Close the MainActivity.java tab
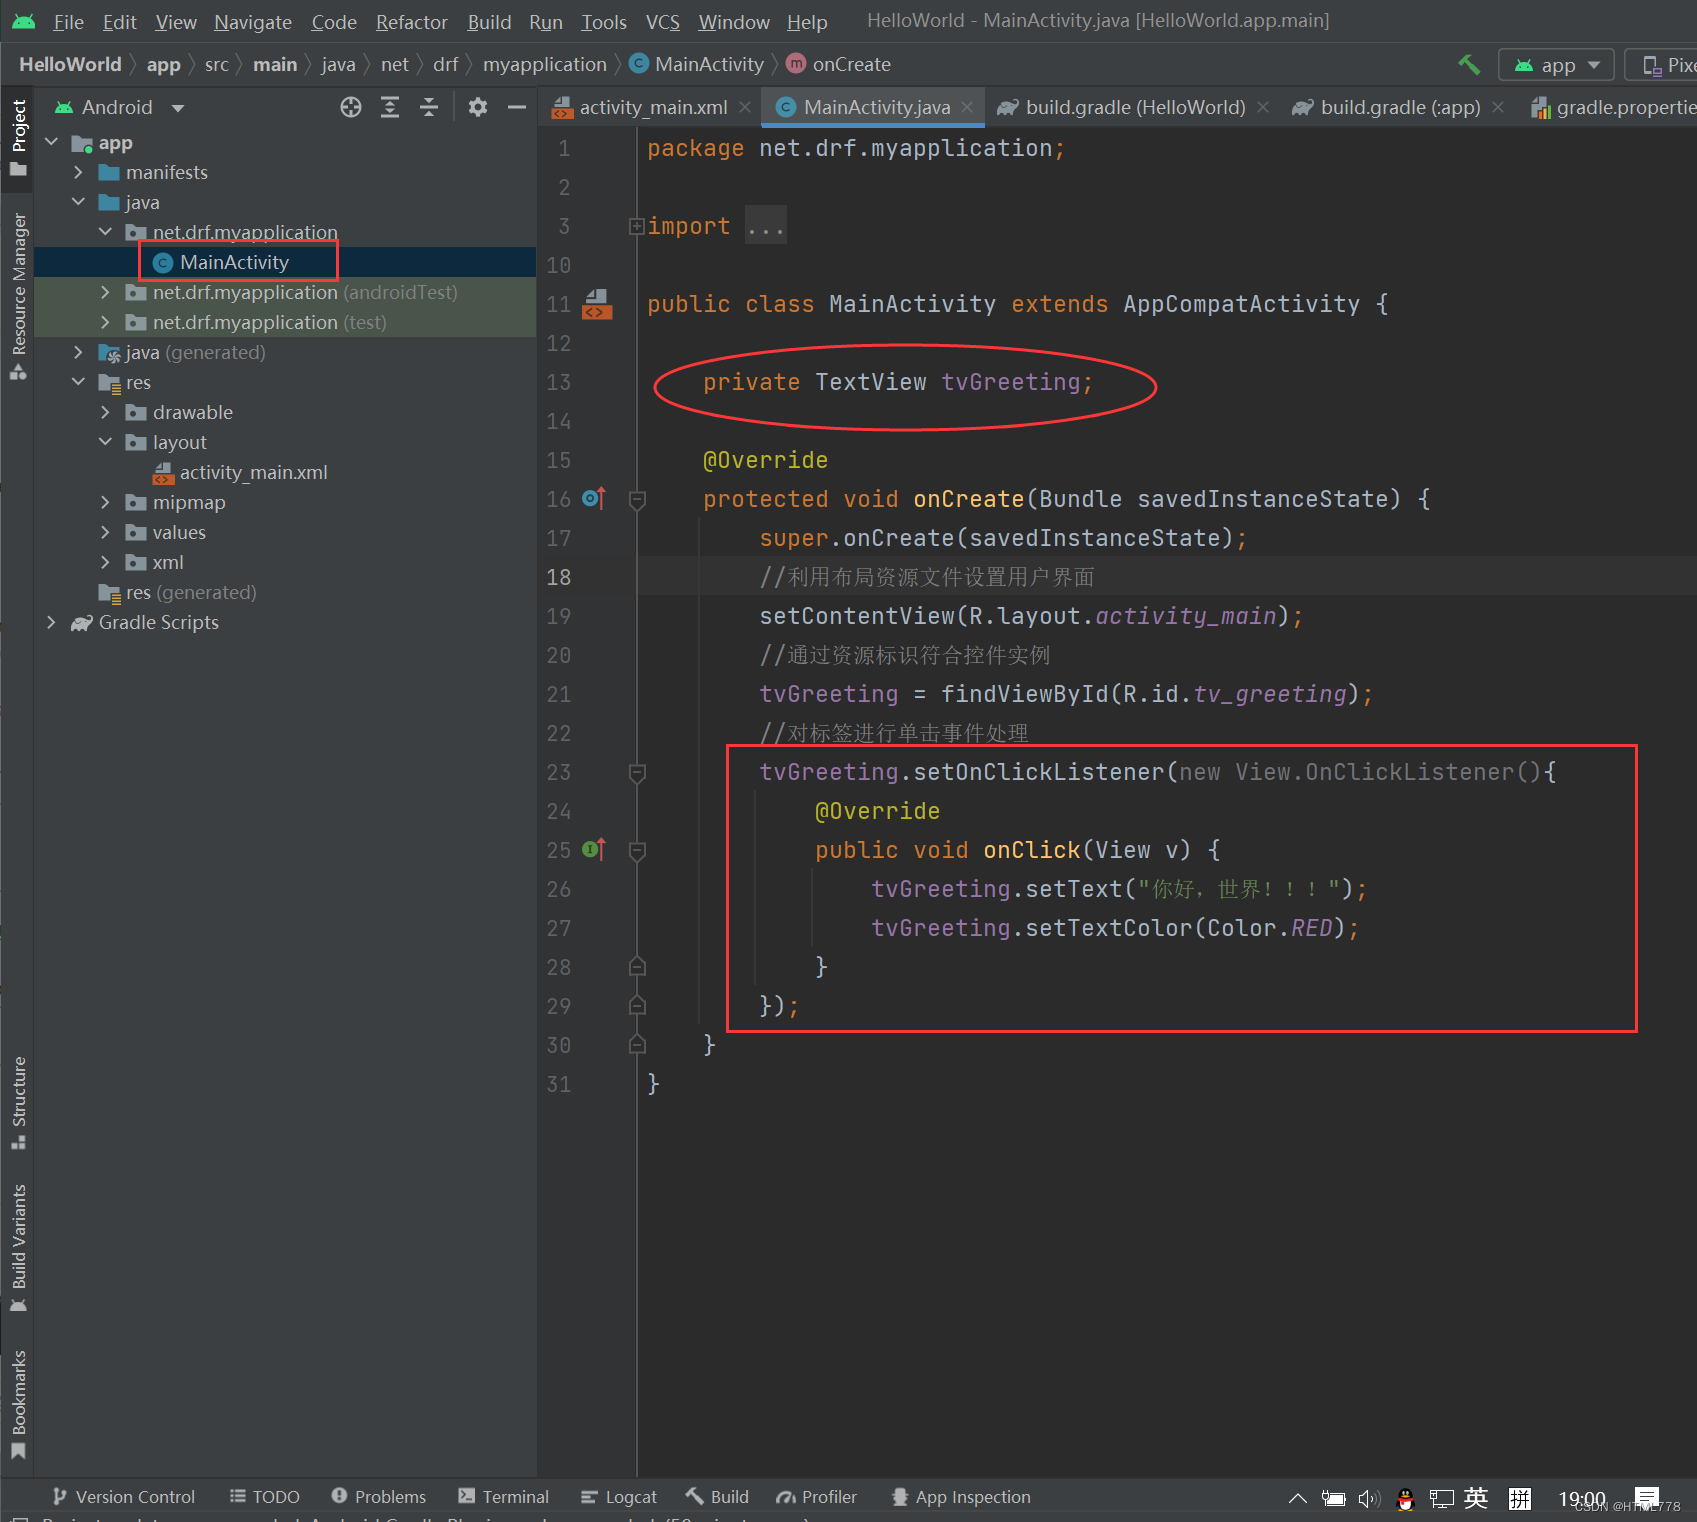Screen dimensions: 1697x1522 point(967,107)
